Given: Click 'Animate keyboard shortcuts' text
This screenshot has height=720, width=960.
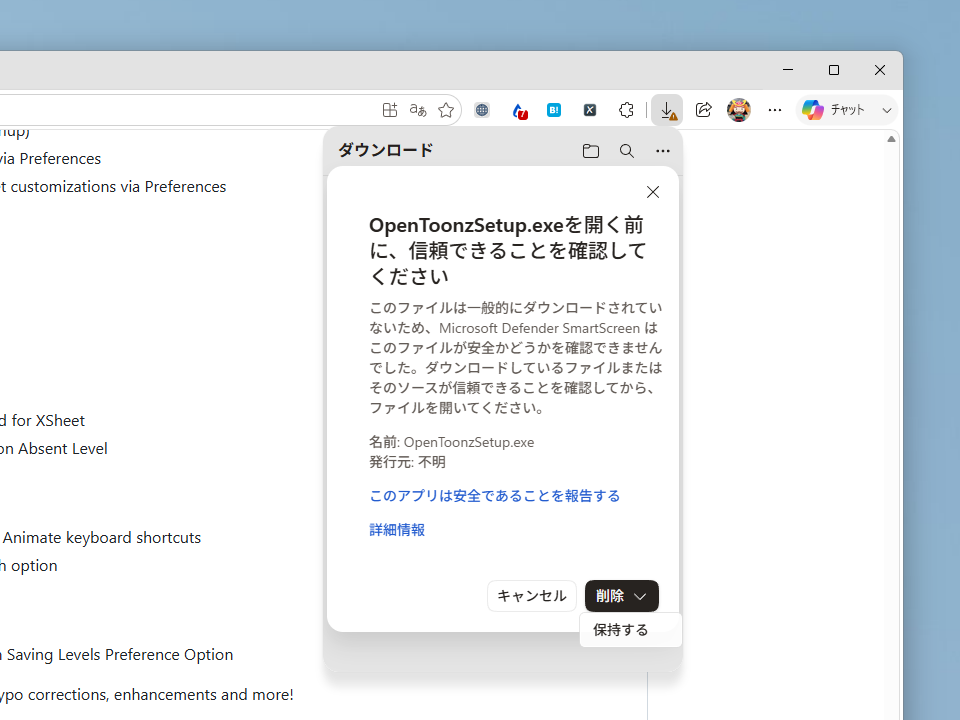Looking at the screenshot, I should tap(102, 538).
